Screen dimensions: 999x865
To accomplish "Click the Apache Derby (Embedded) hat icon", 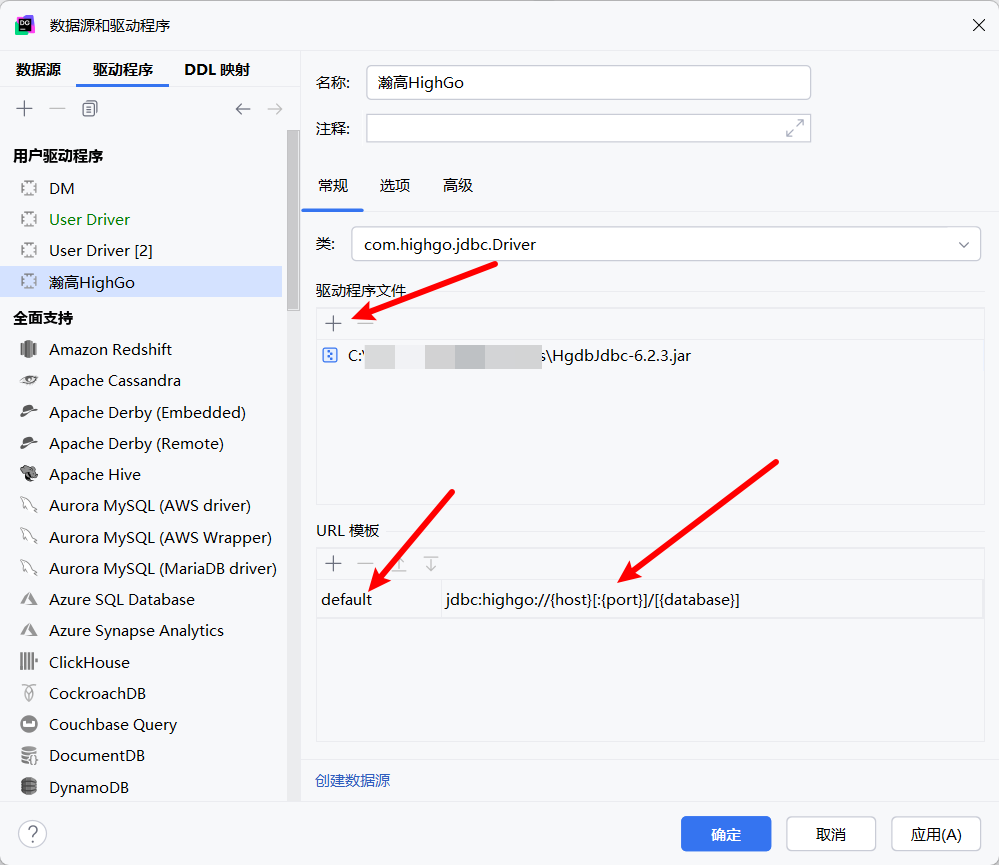I will 29,411.
